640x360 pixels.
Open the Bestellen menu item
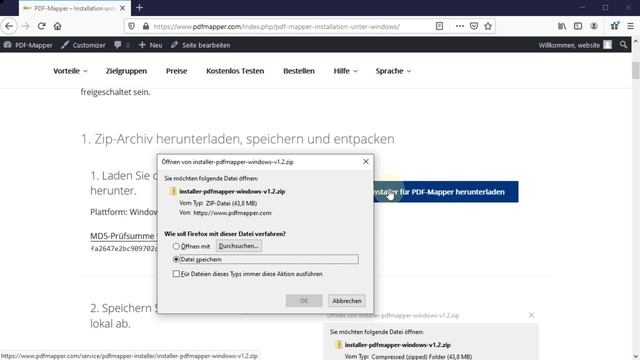click(299, 71)
